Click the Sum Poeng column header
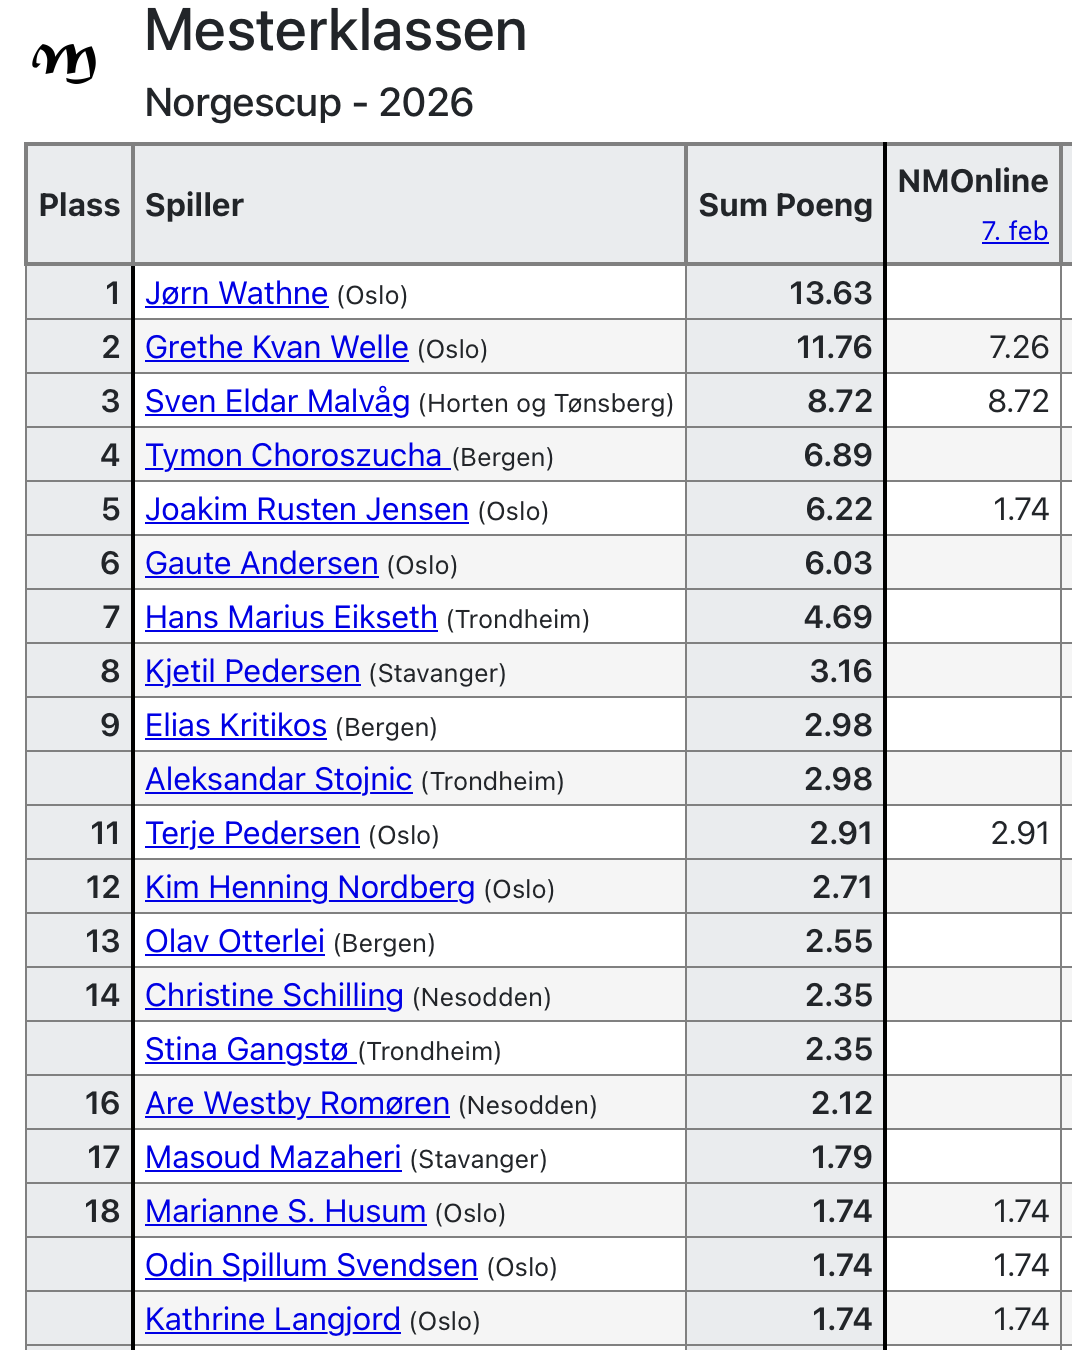 tap(785, 205)
